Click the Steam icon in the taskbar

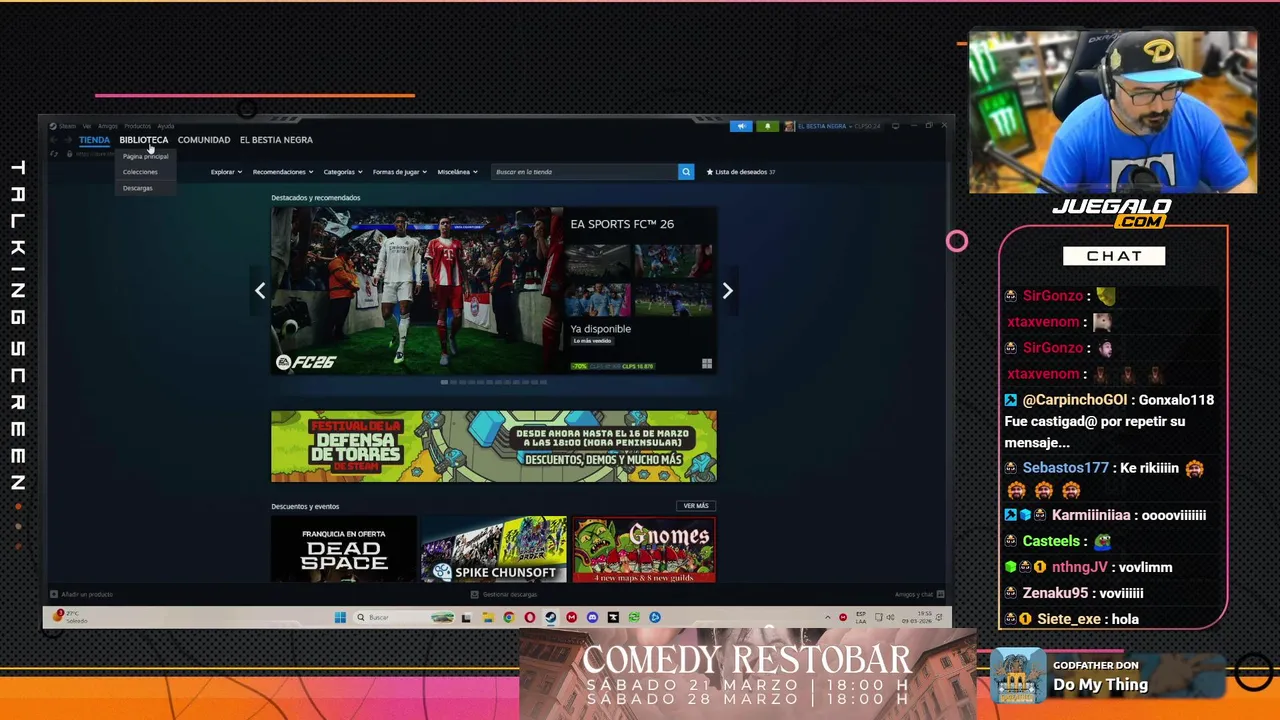[551, 617]
